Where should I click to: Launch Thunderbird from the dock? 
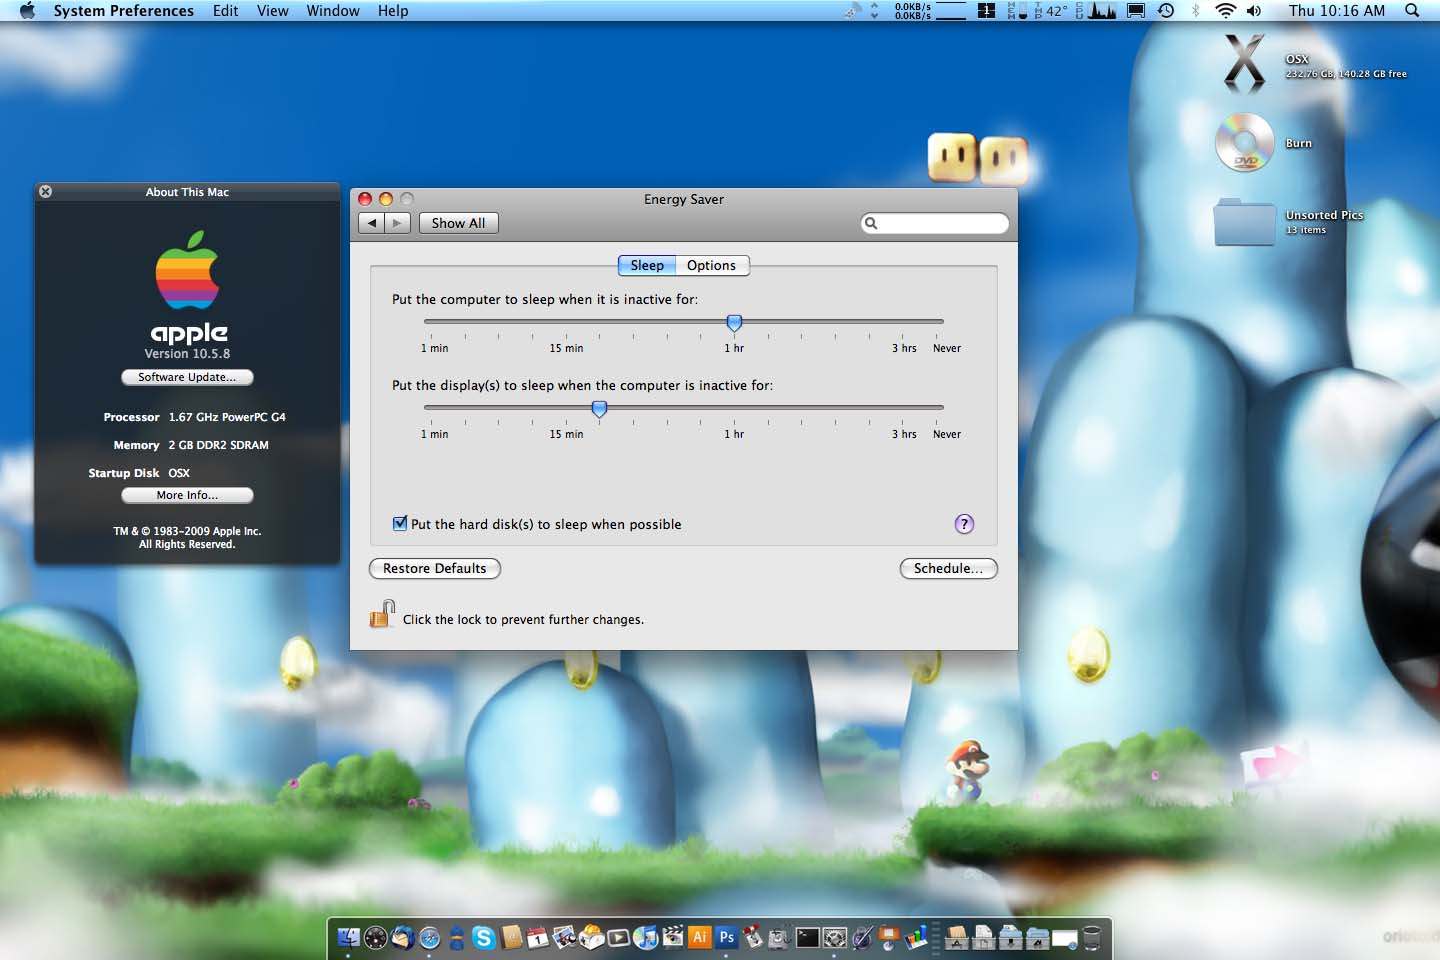tap(403, 937)
